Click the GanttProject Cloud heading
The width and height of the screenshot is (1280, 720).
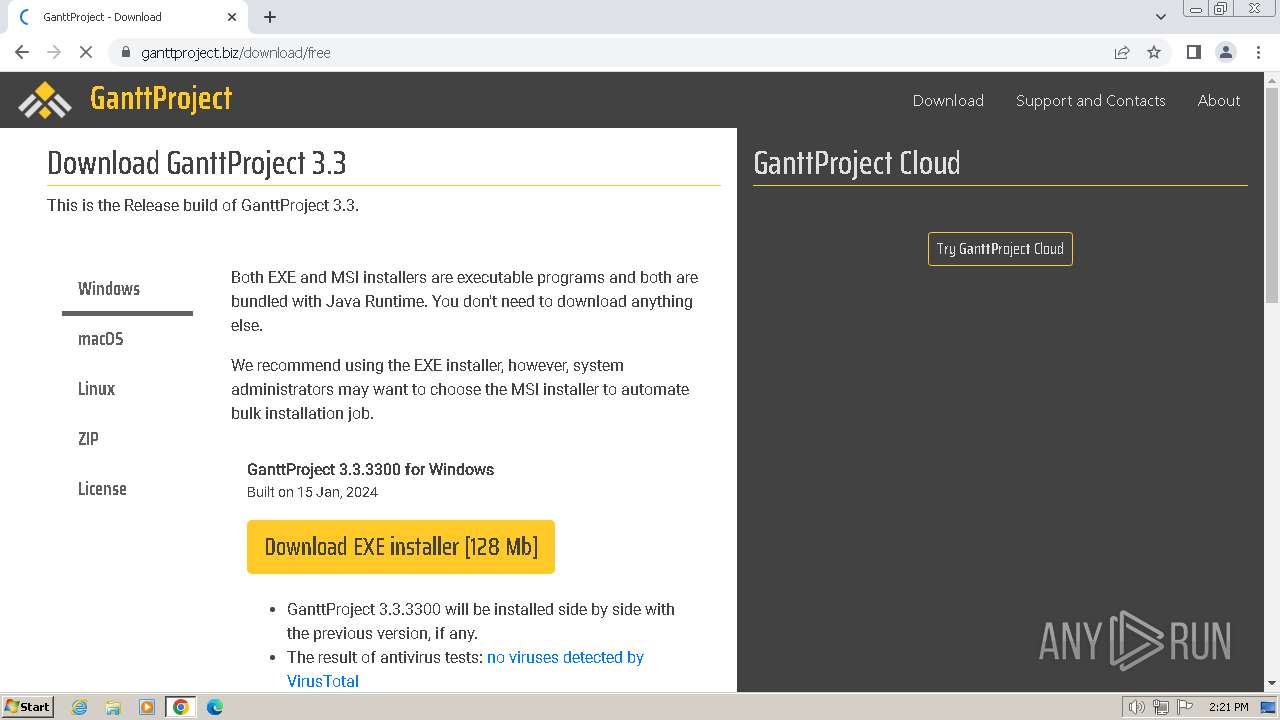pos(857,163)
